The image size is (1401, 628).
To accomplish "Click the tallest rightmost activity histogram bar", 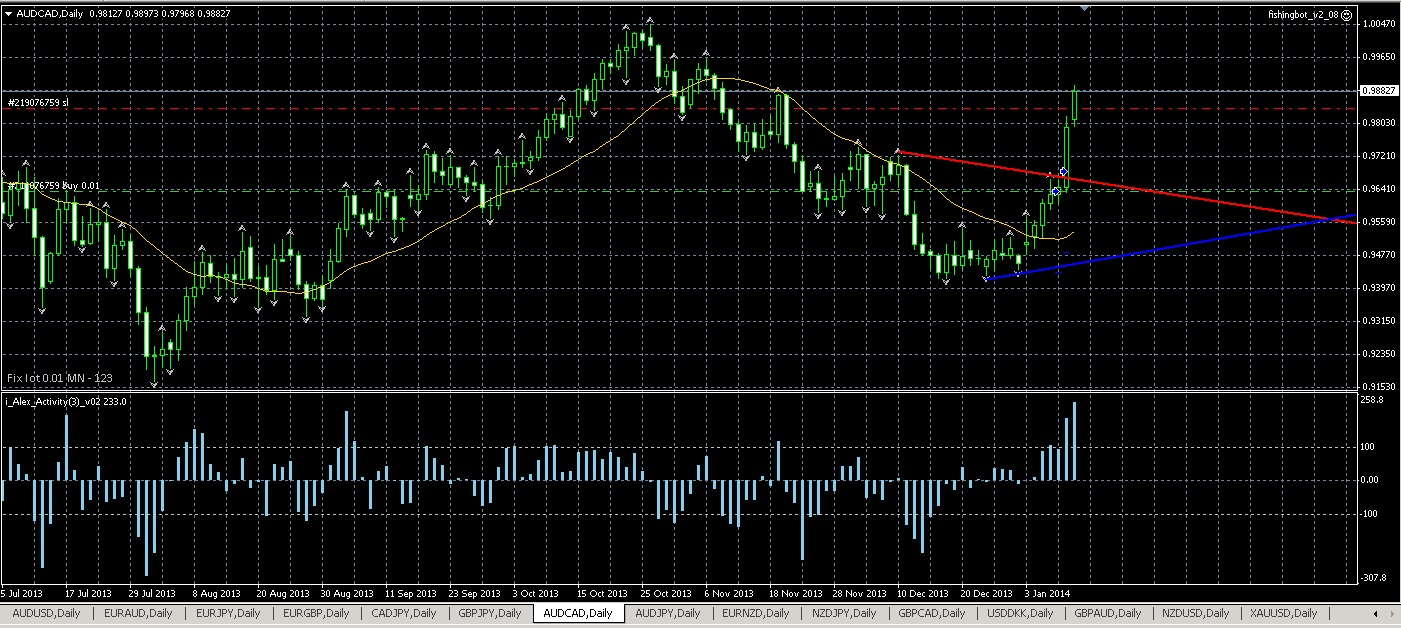I will pos(1075,441).
